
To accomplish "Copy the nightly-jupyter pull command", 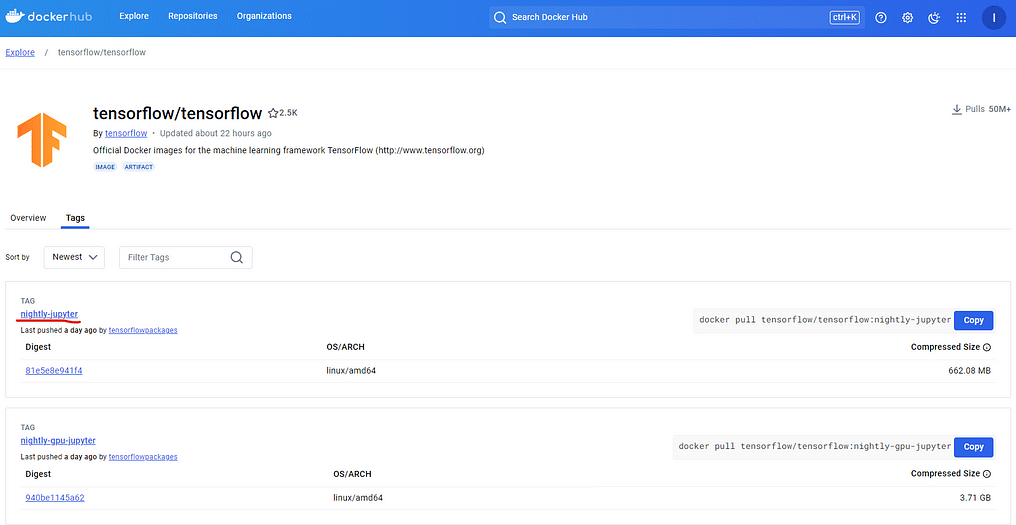I will click(973, 320).
